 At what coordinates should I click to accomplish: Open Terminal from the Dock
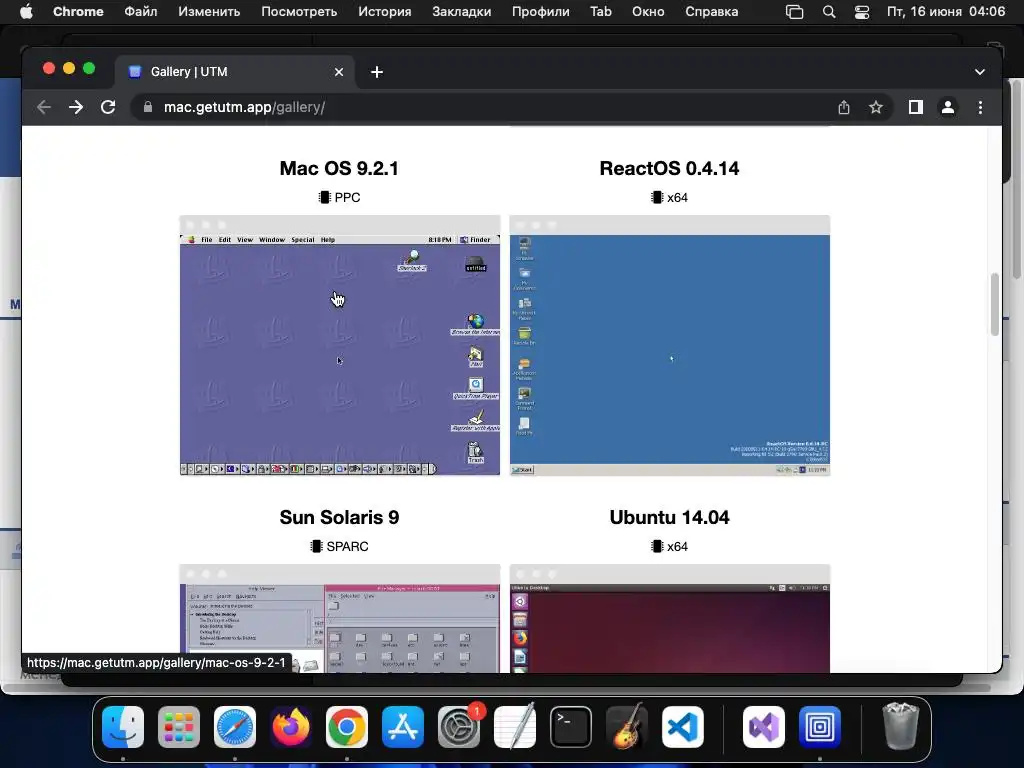571,727
